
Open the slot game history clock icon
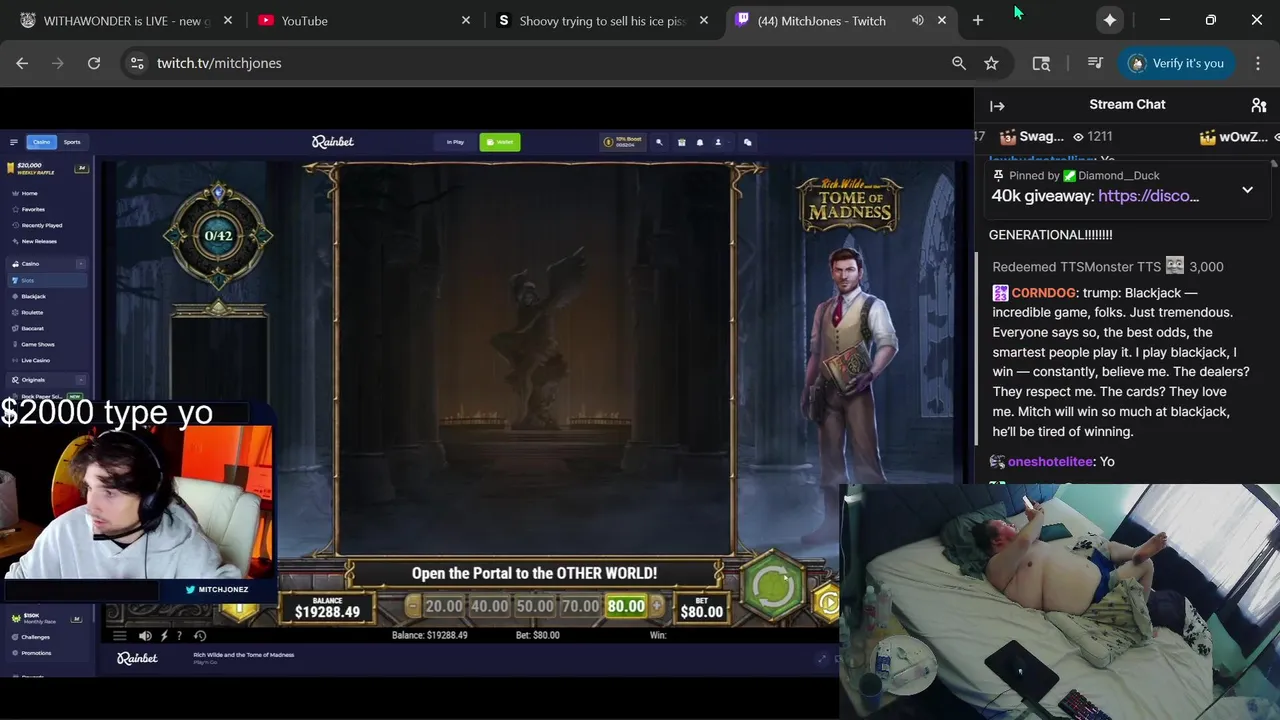point(200,636)
